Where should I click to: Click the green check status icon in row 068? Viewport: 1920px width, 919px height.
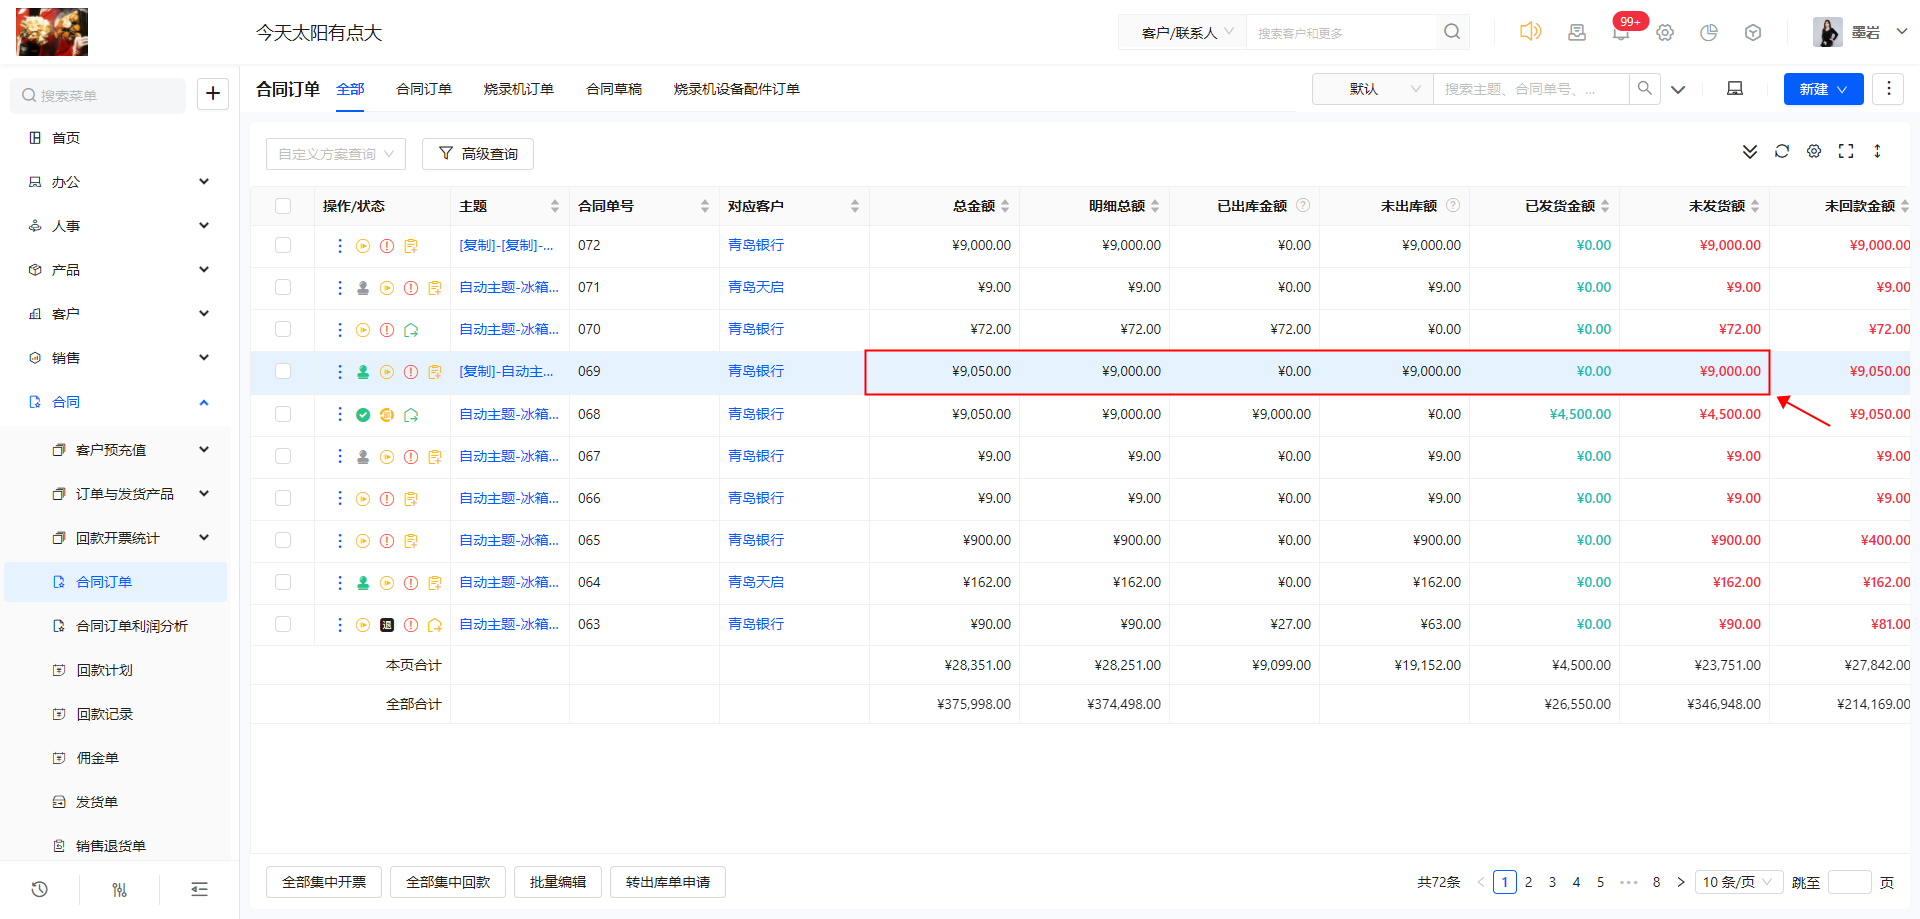363,415
